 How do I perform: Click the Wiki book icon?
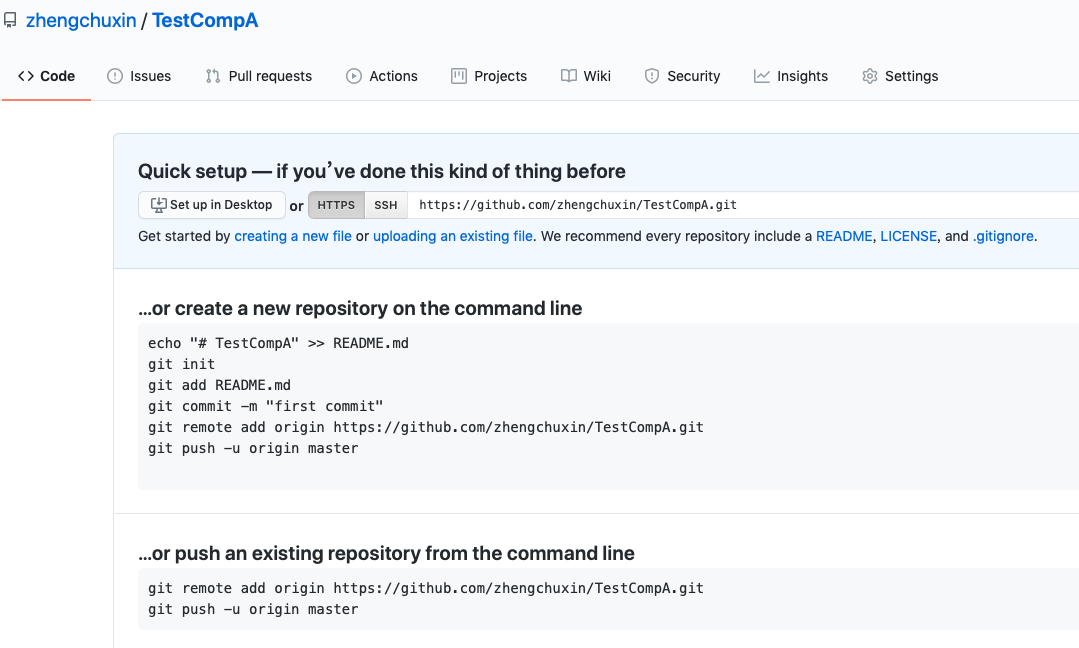point(569,76)
